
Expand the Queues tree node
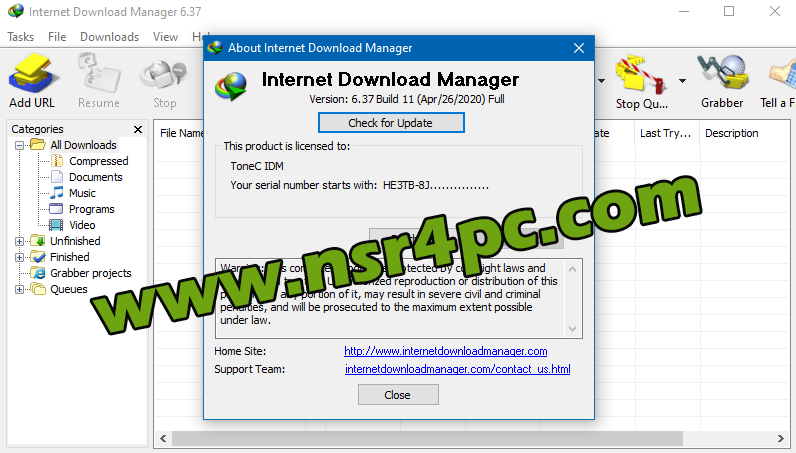[19, 289]
